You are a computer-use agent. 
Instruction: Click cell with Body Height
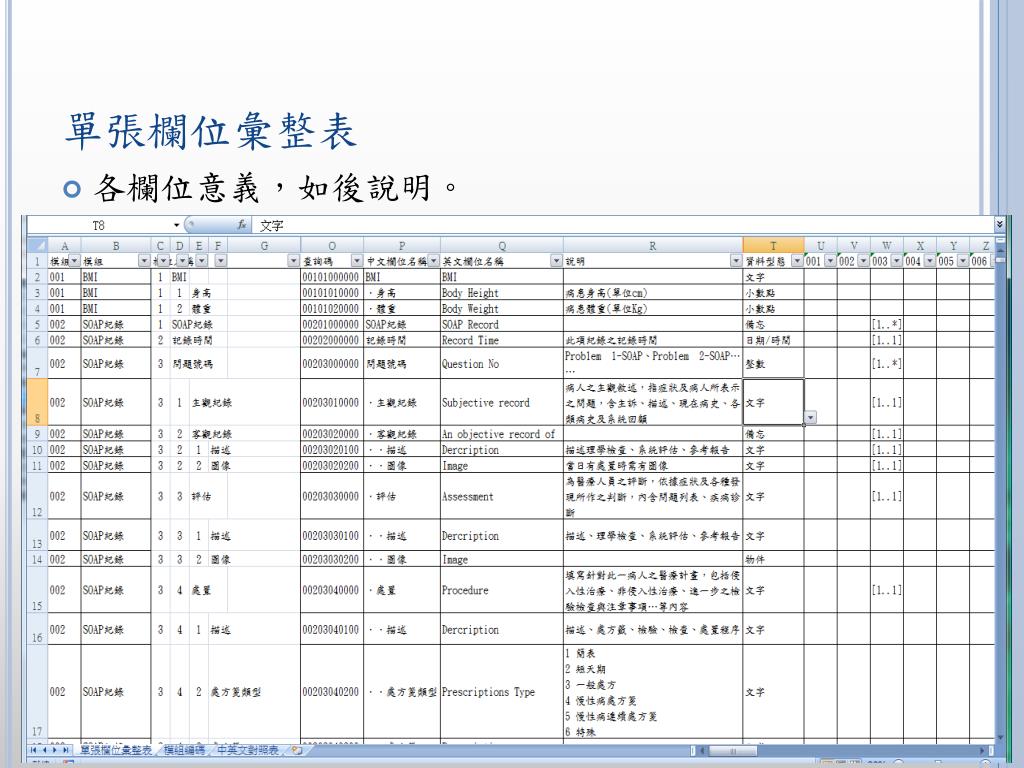502,293
